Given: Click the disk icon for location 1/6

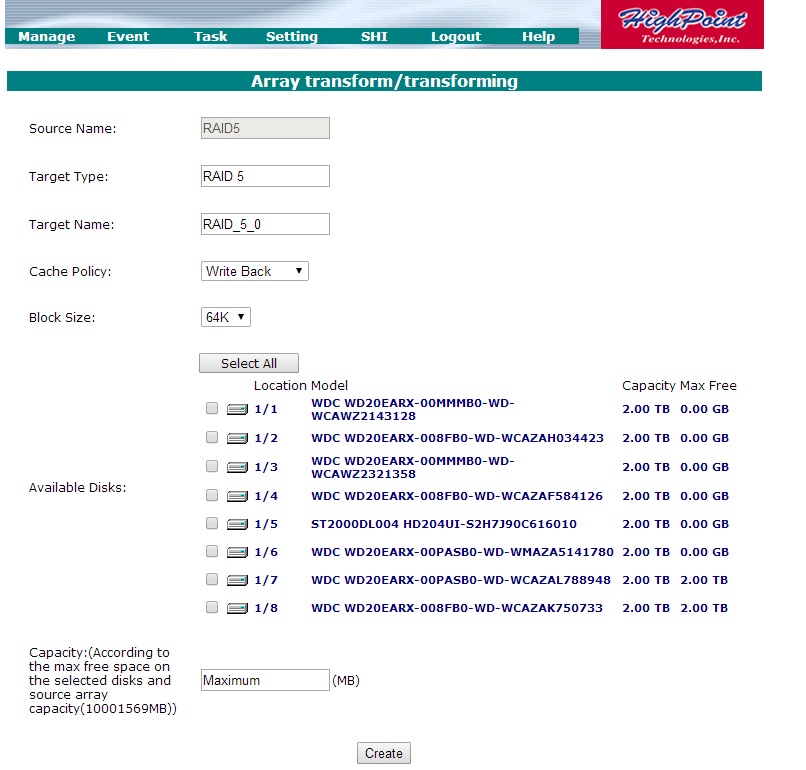Looking at the screenshot, I should [x=237, y=552].
